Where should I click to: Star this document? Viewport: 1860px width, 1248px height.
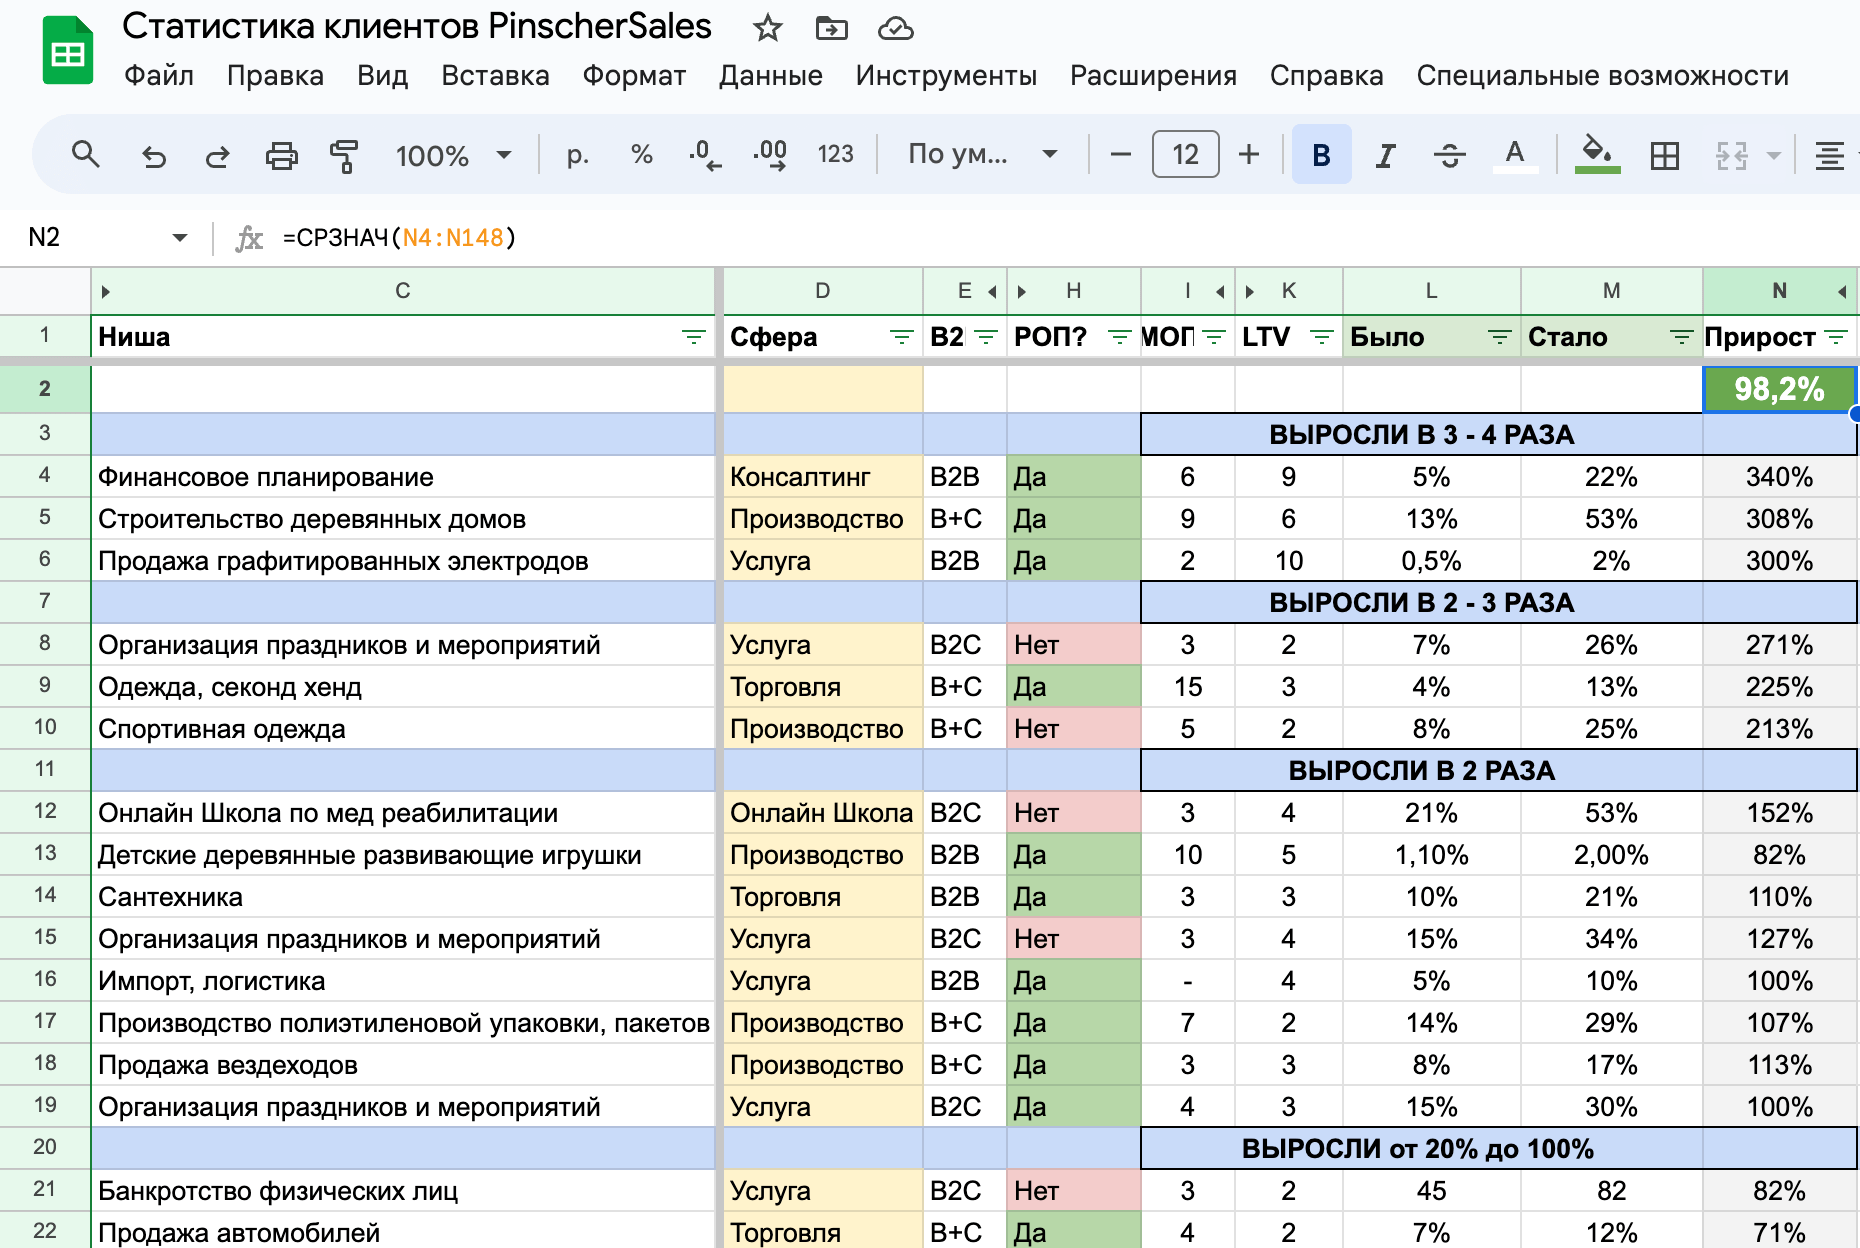tap(767, 28)
